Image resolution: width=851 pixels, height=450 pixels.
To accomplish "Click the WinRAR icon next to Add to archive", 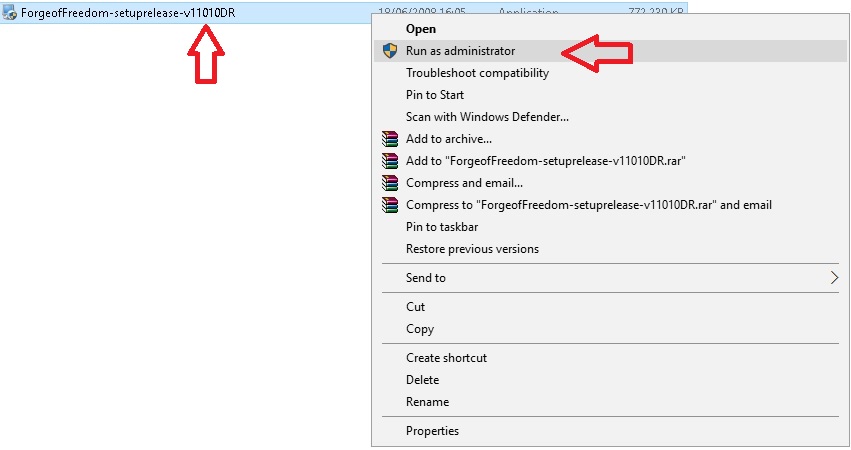I will pos(390,139).
